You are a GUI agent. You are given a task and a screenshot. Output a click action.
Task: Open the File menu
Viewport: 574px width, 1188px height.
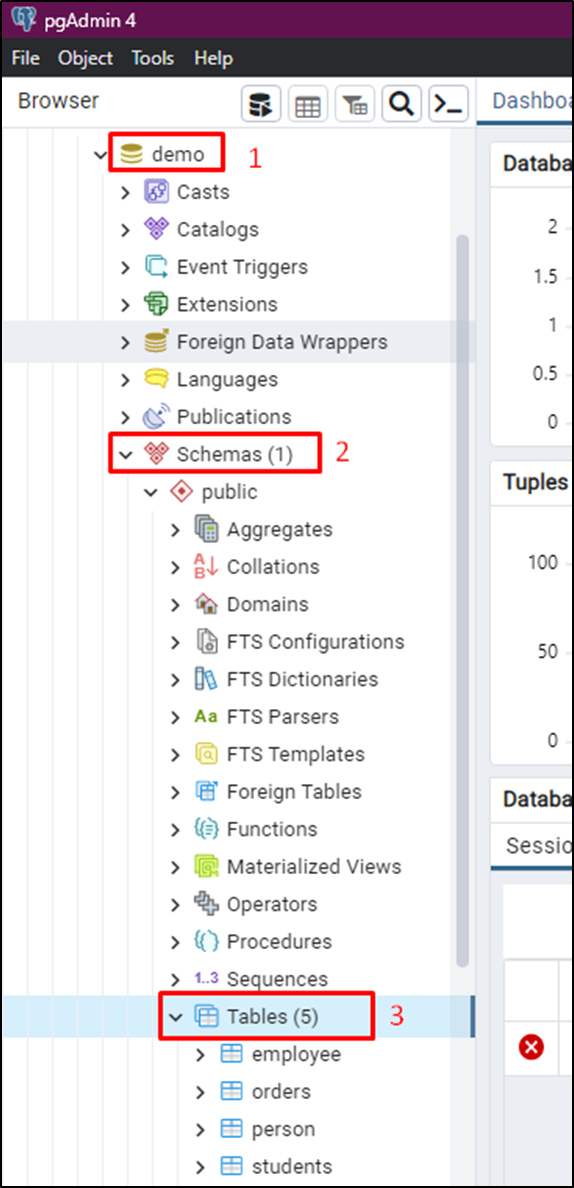[26, 58]
